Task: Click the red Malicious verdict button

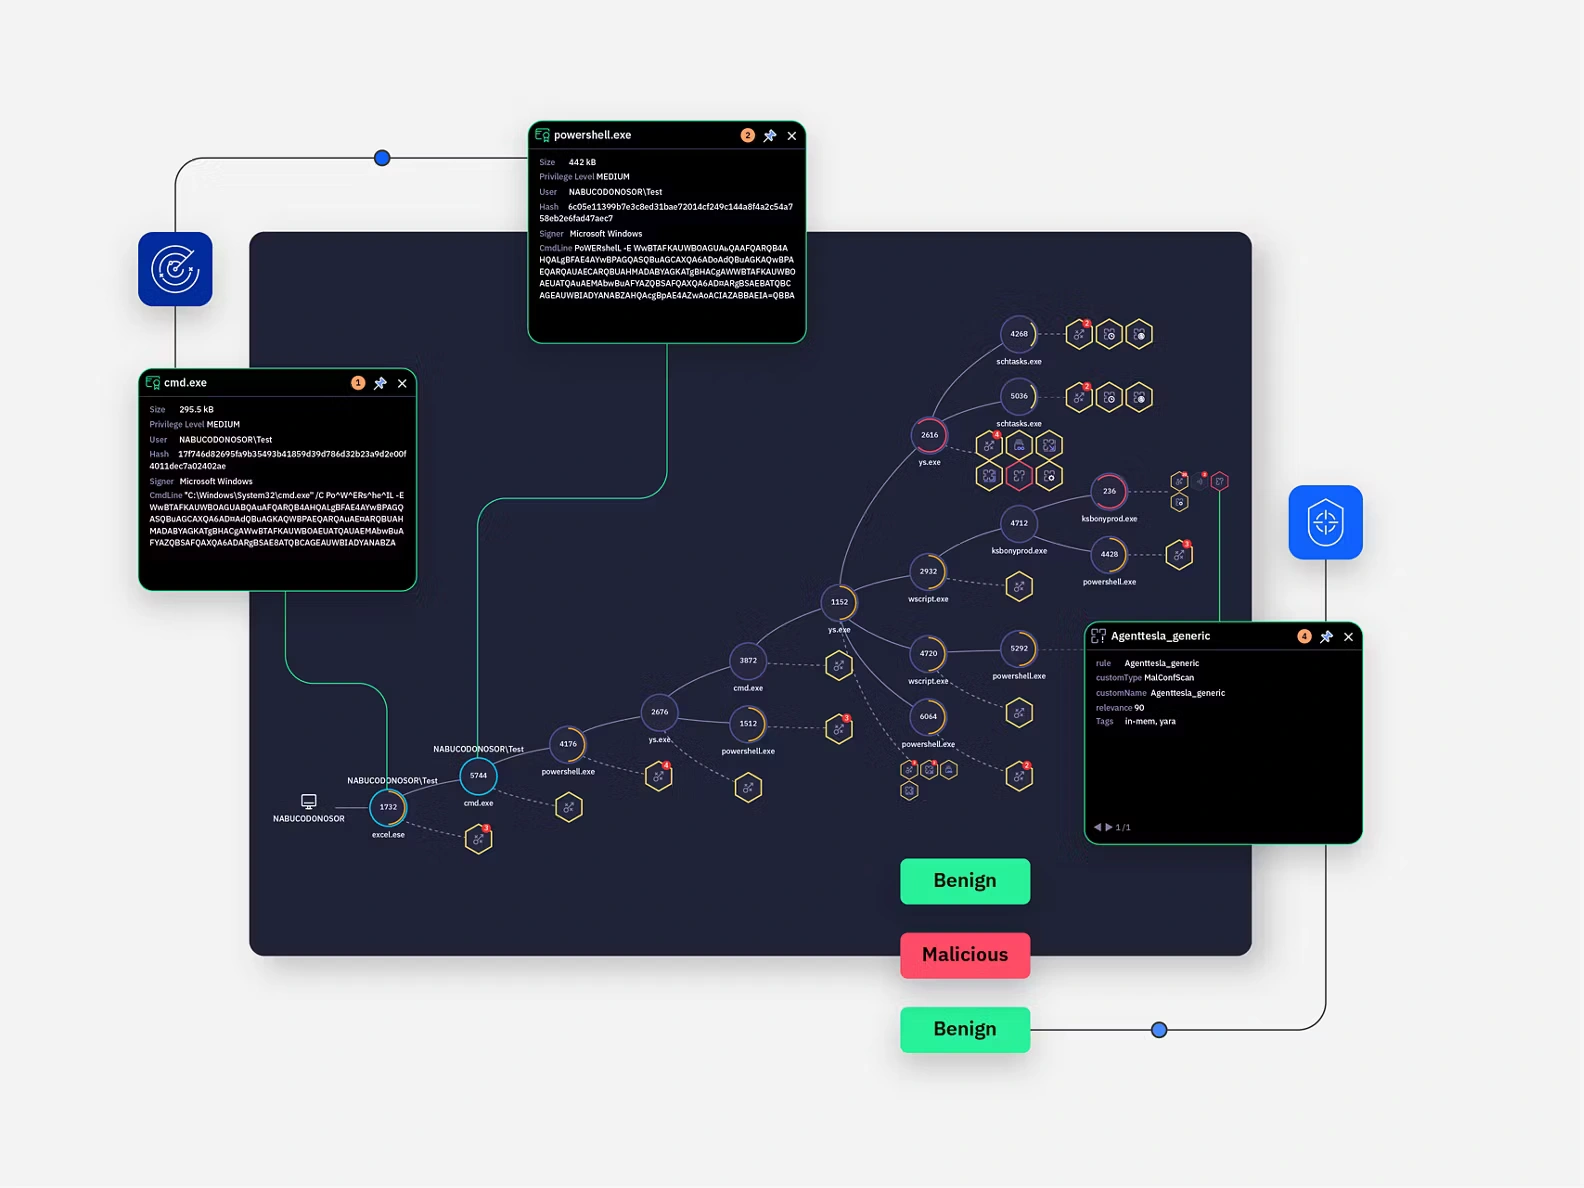Action: (x=964, y=955)
